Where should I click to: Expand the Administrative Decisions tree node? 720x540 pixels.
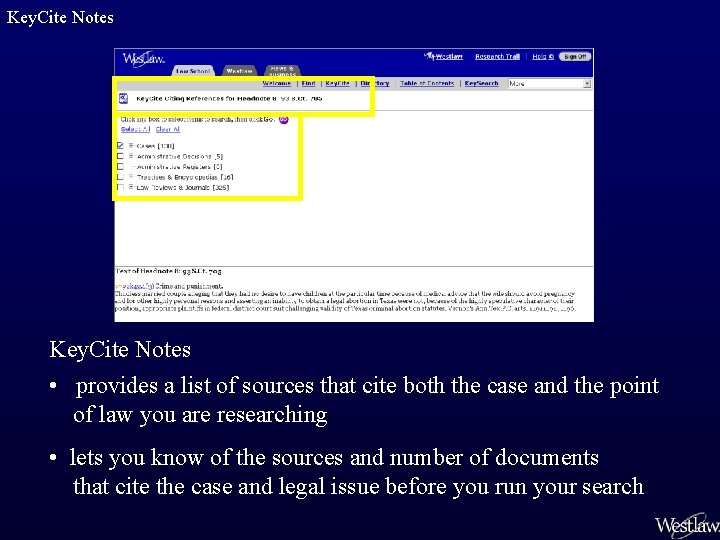131,156
